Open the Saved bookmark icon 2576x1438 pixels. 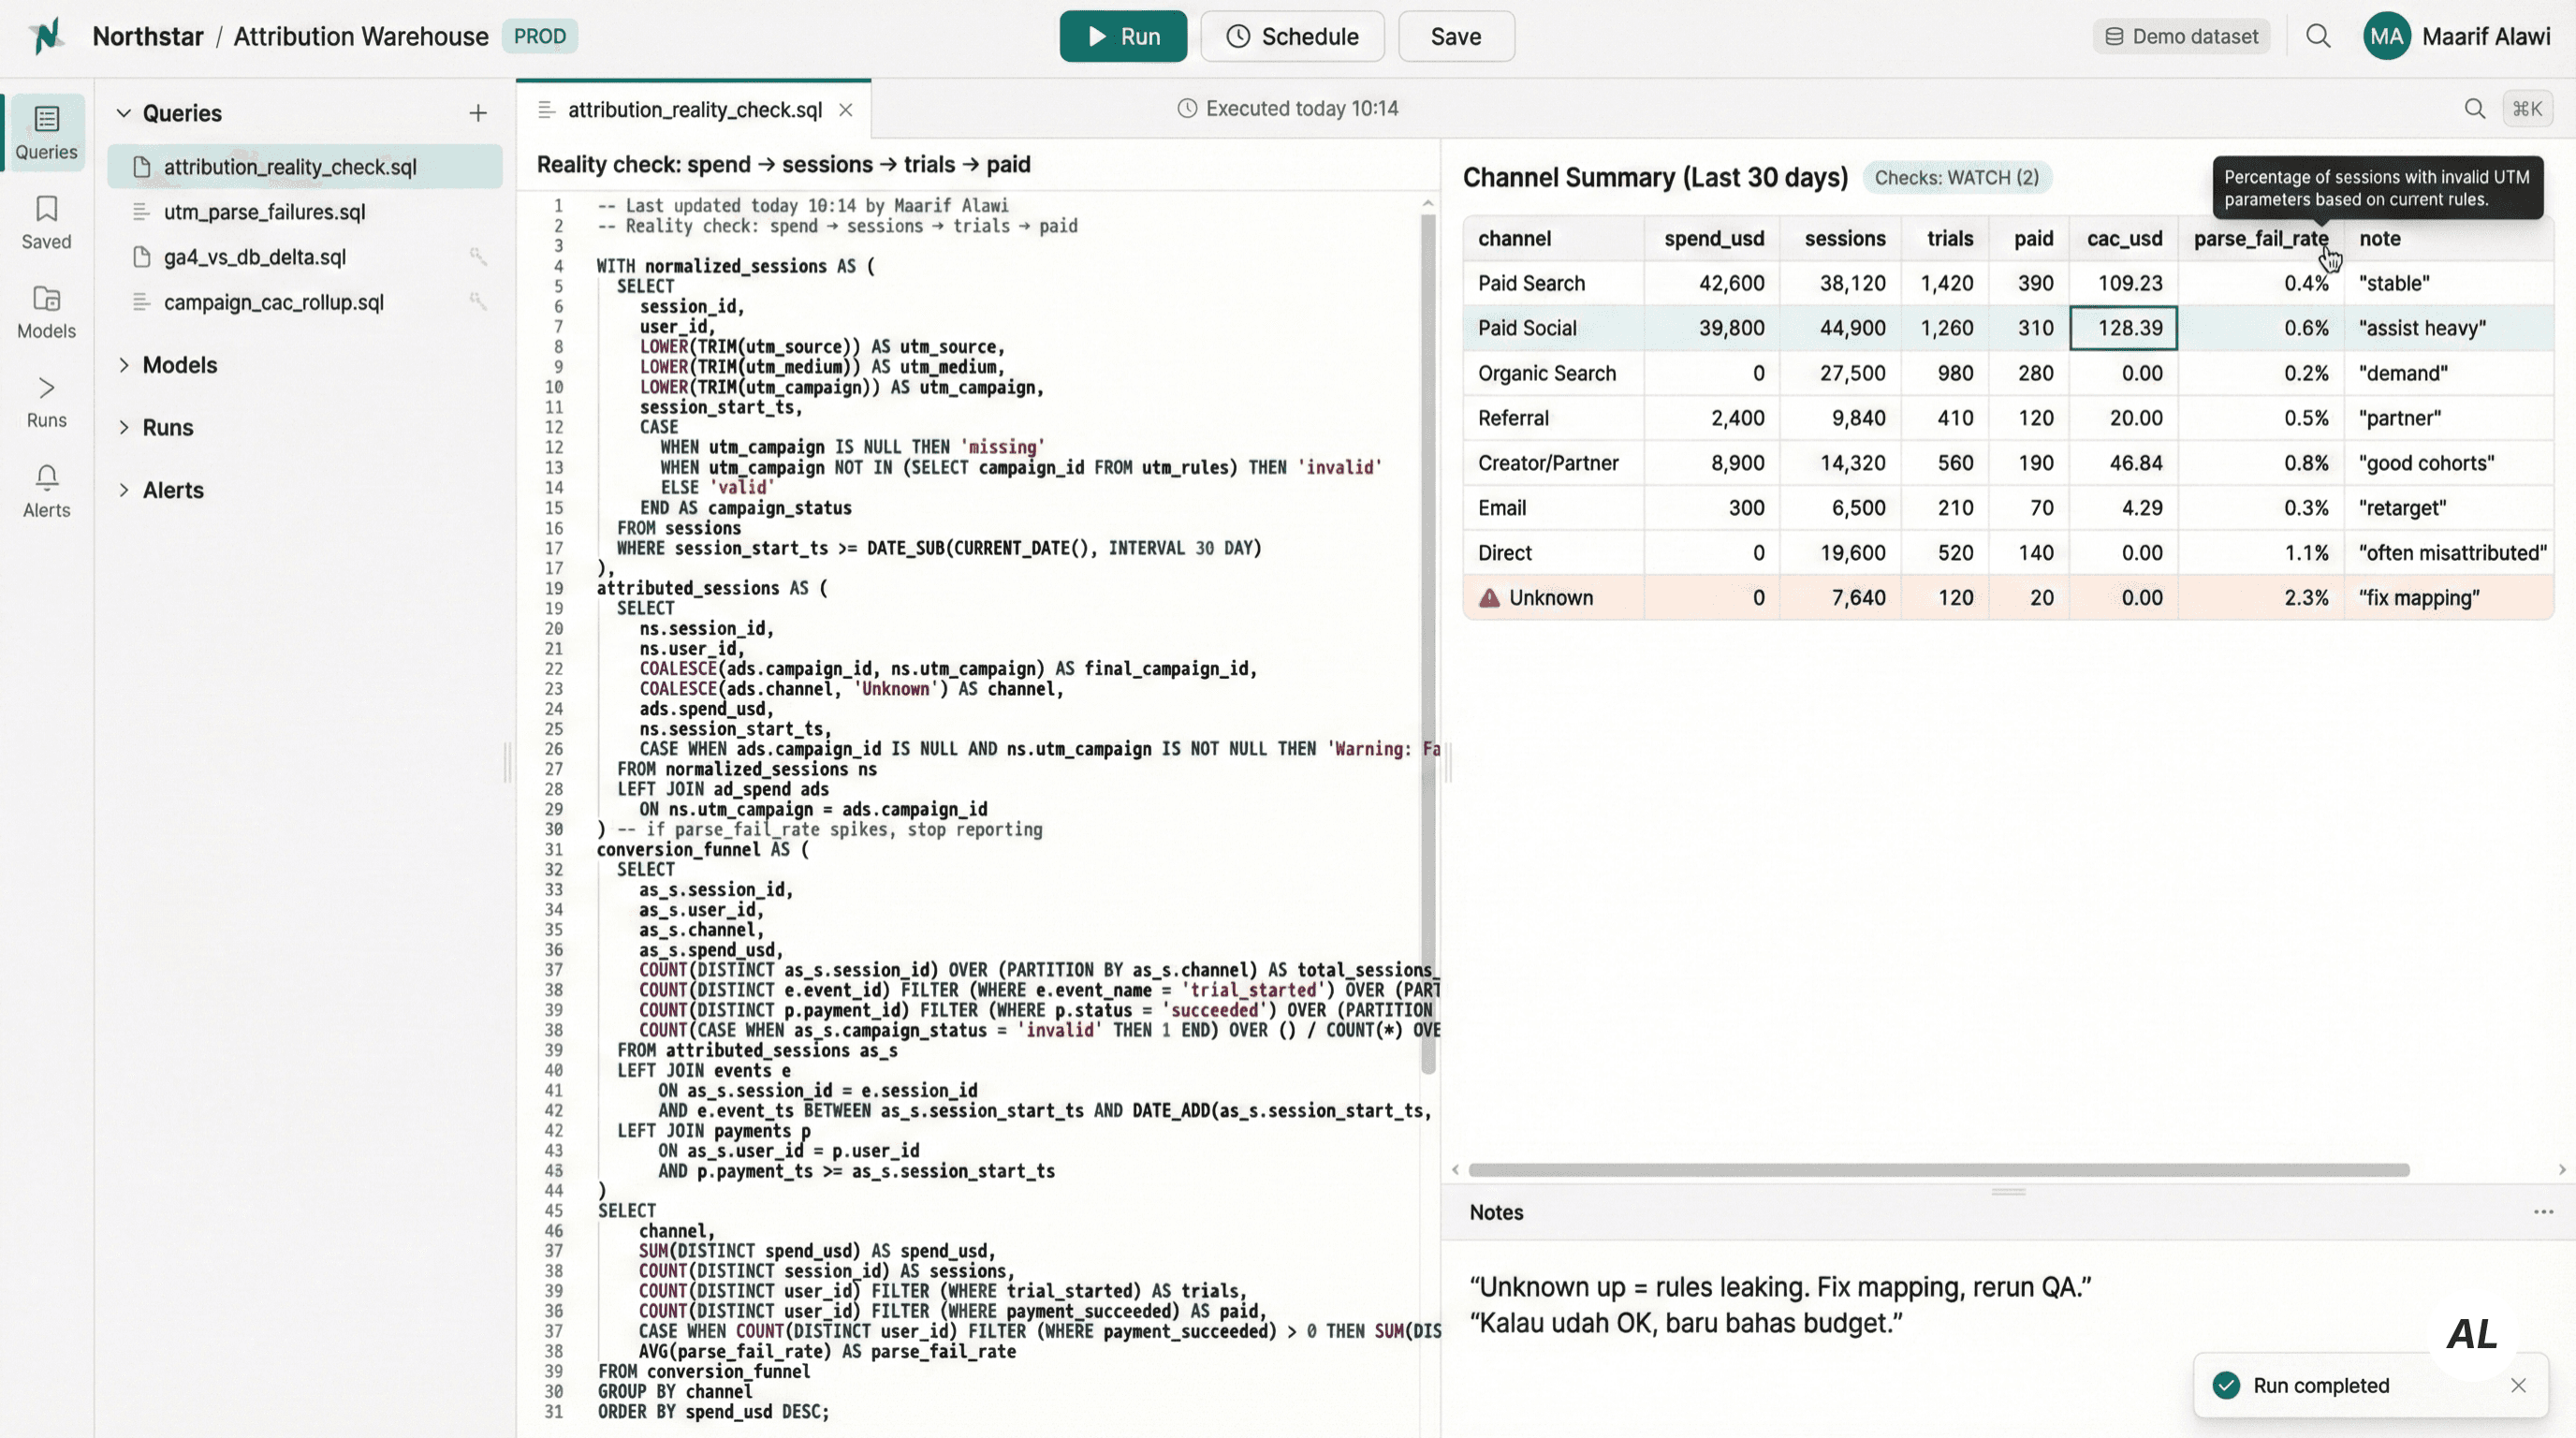tap(46, 221)
